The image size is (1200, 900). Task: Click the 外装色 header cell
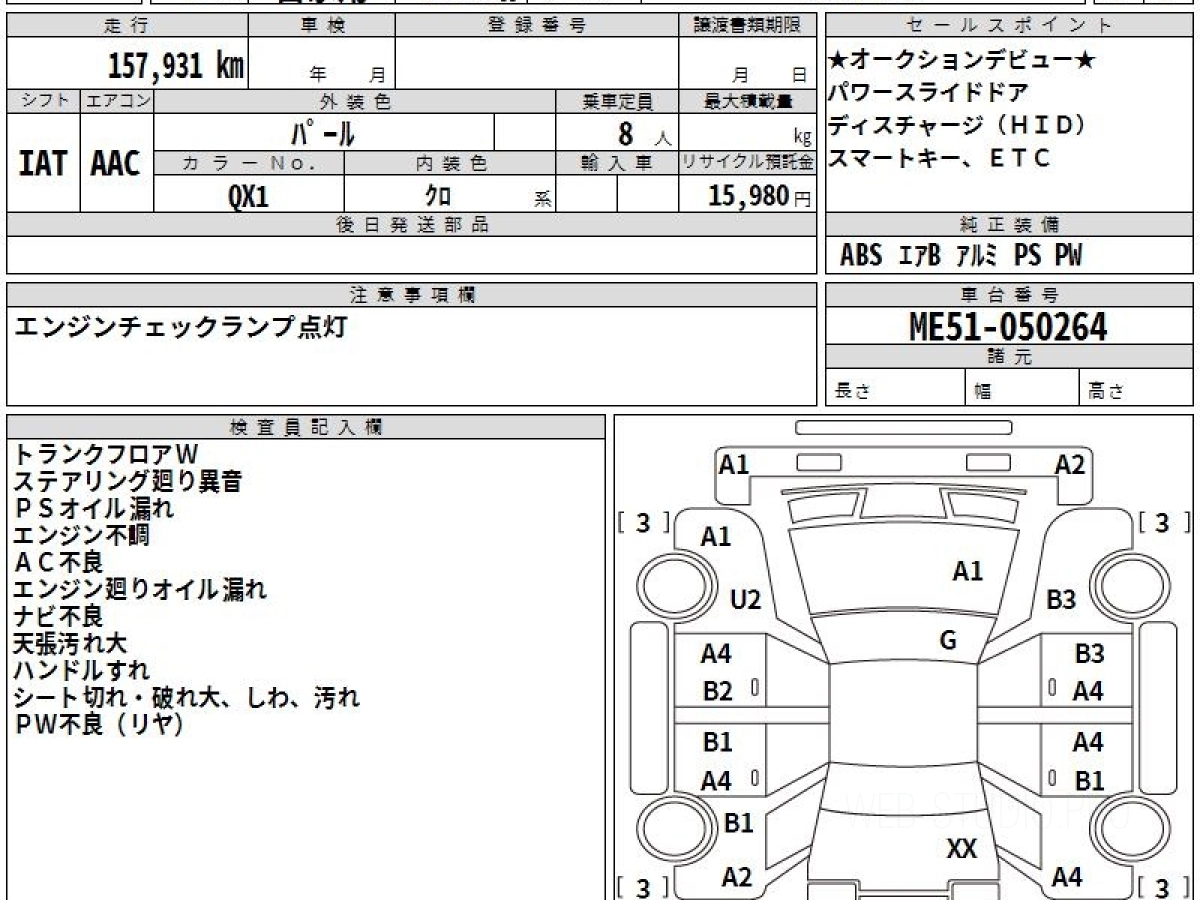click(x=355, y=101)
